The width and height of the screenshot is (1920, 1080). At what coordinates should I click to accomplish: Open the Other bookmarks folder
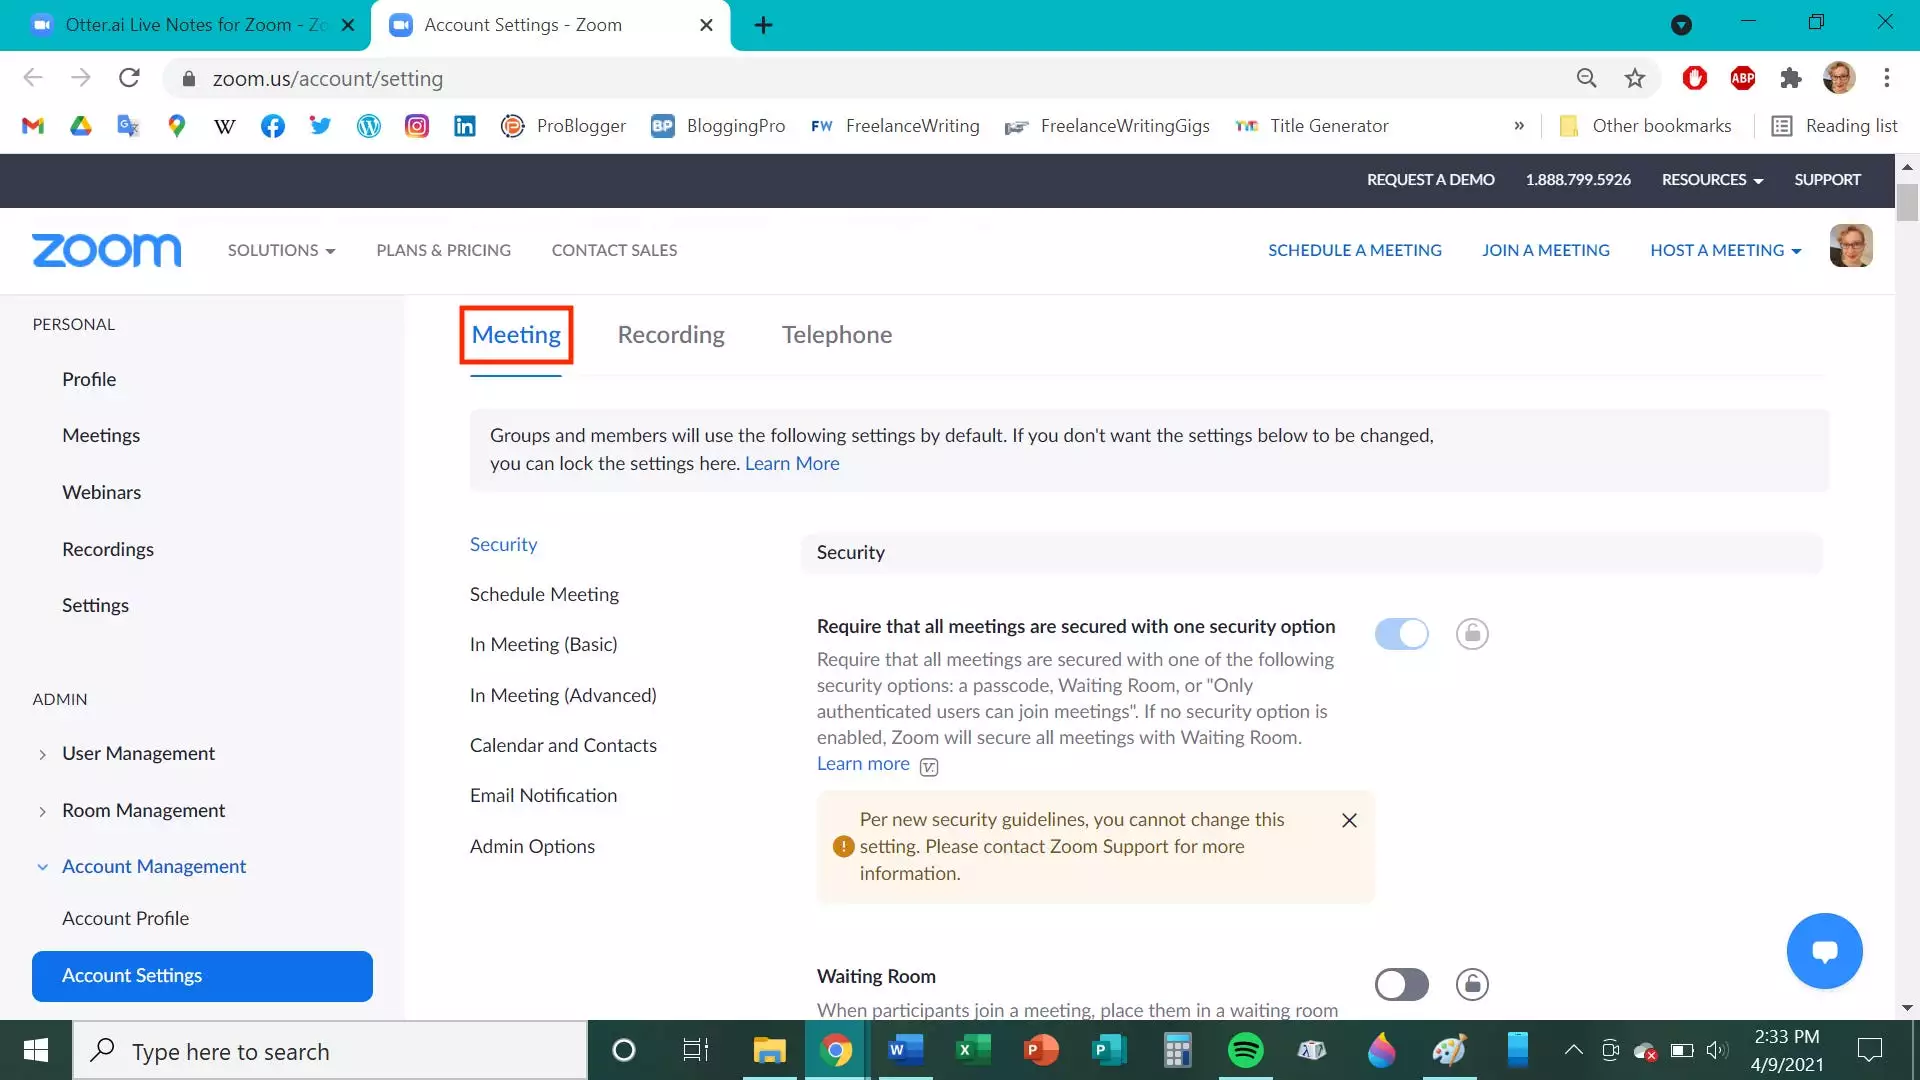click(1645, 126)
